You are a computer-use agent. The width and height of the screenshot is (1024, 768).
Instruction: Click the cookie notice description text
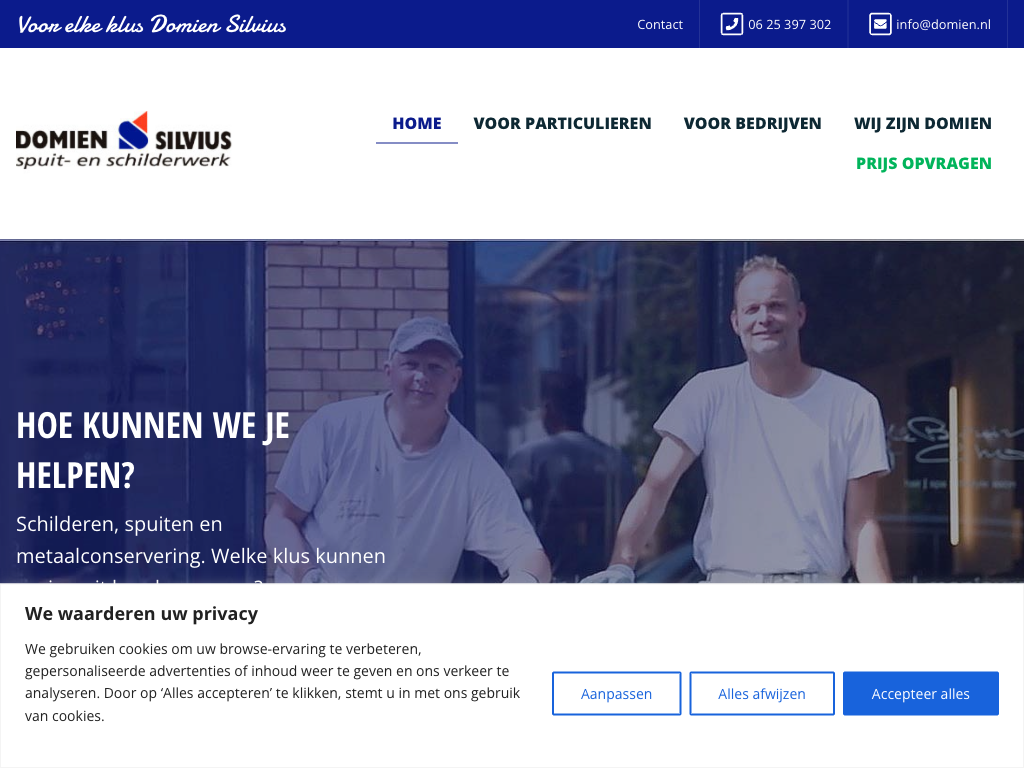tap(272, 682)
